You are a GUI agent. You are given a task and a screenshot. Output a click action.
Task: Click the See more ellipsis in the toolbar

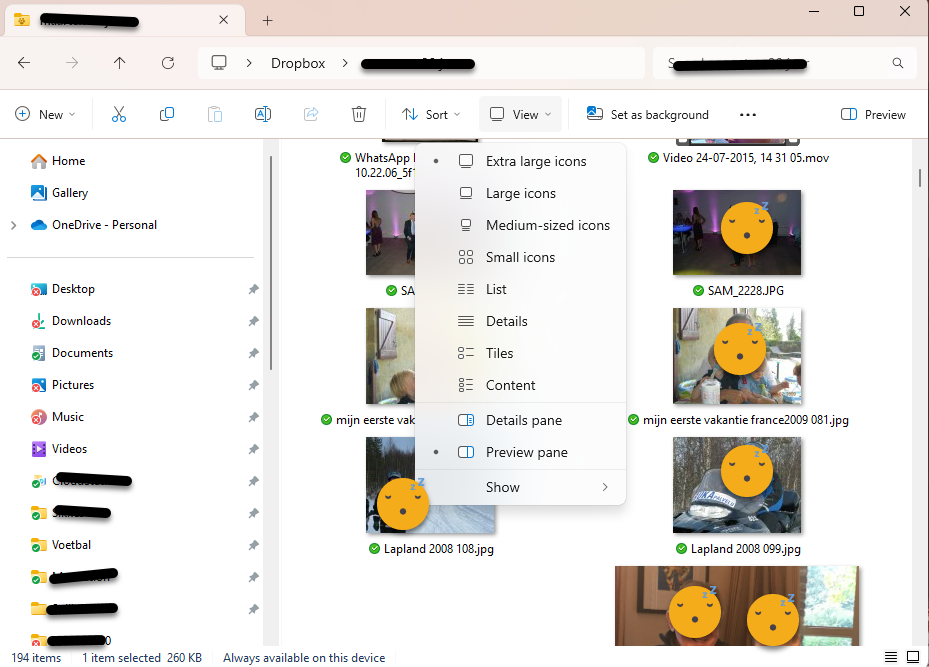(x=747, y=114)
